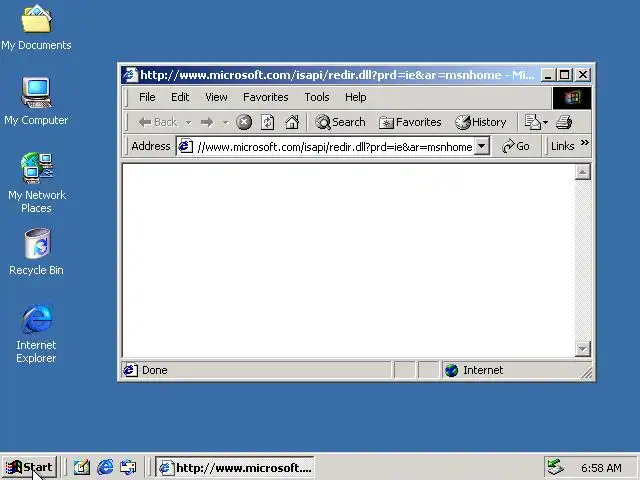Click the Back arrow in Internet Explorer toolbar

[157, 122]
